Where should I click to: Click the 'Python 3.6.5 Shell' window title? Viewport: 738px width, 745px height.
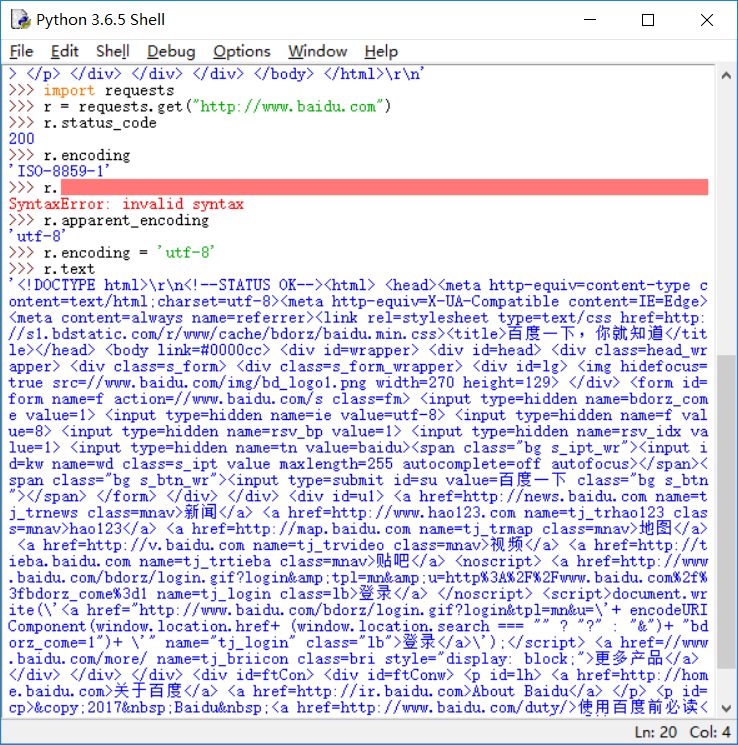pos(100,20)
